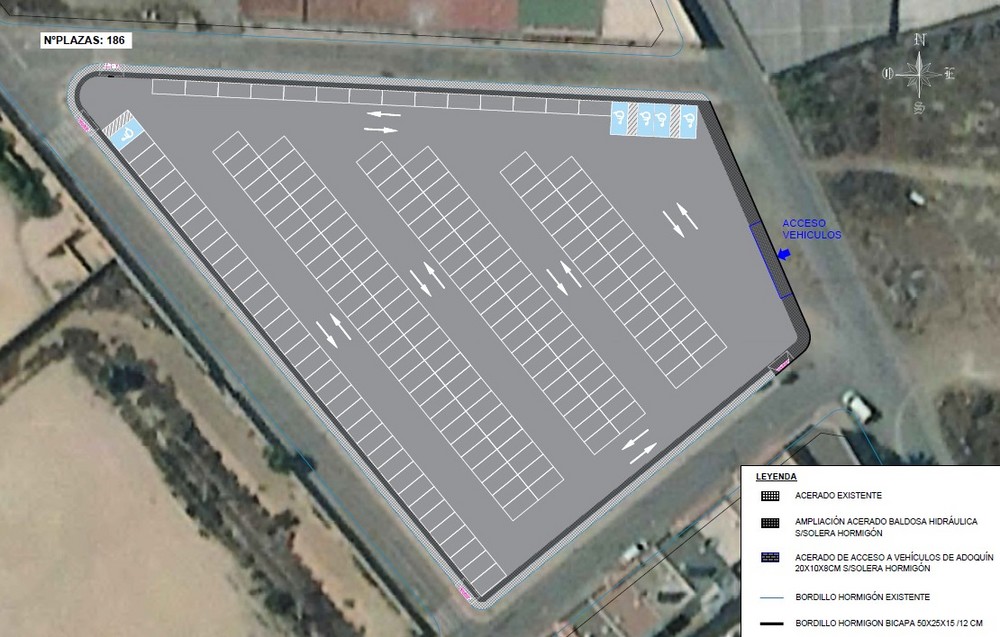The width and height of the screenshot is (1000, 637).
Task: Click the LEYENDA heading
Action: coord(776,477)
